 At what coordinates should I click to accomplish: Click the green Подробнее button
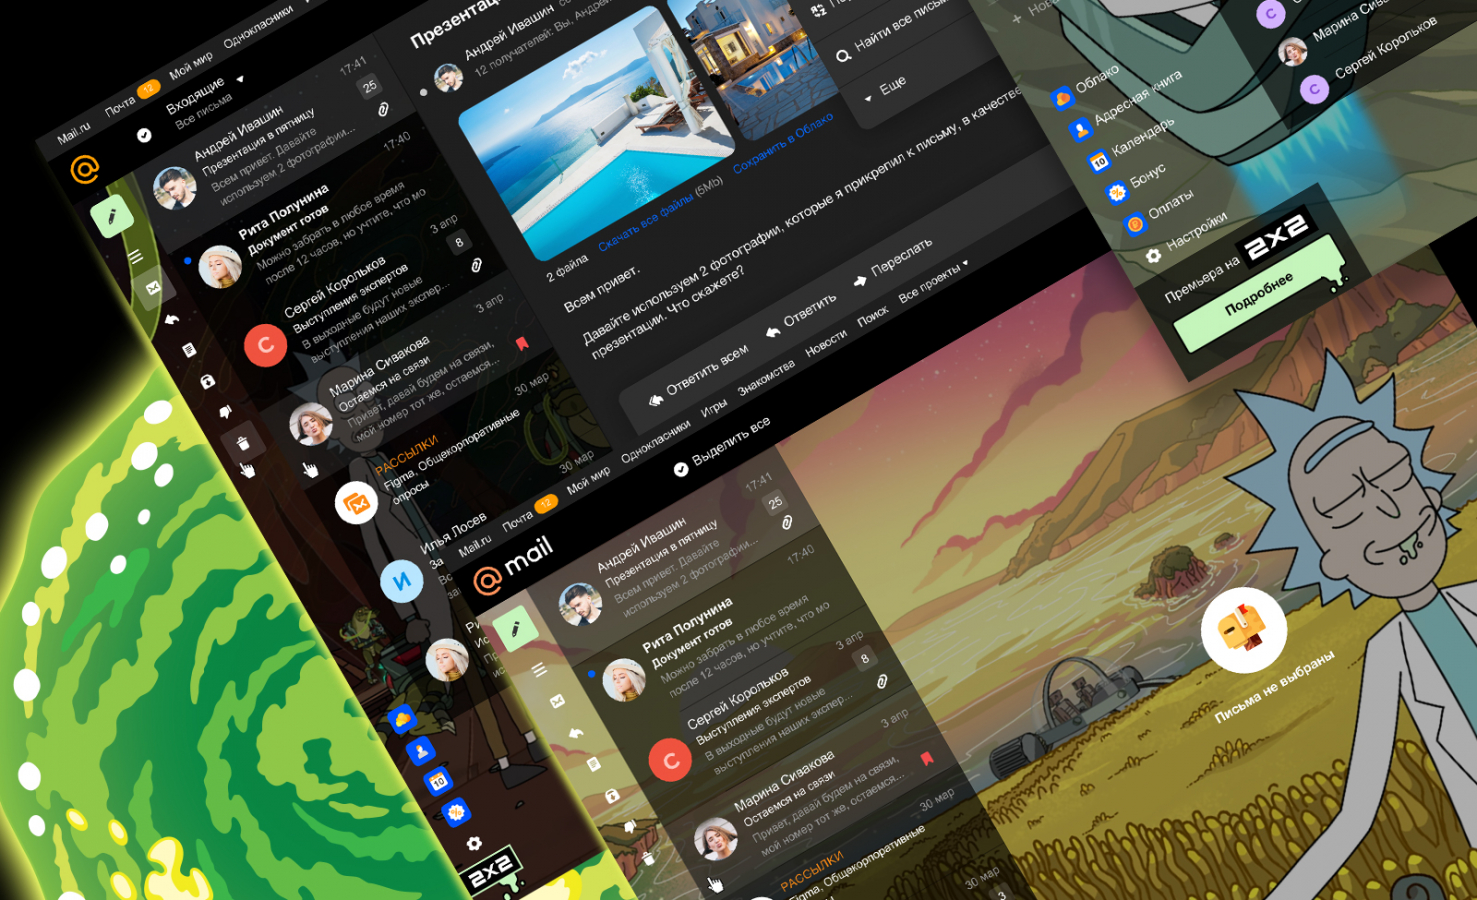tap(1259, 294)
